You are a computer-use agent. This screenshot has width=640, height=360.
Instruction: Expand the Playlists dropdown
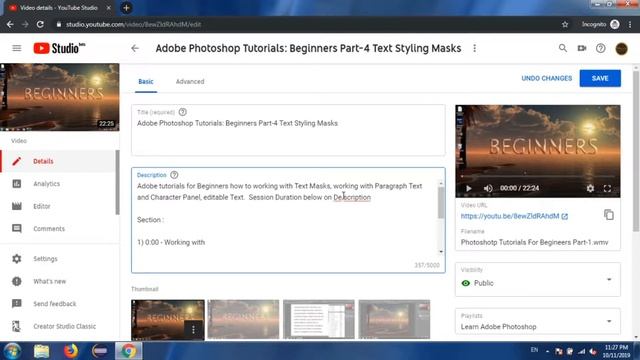[x=538, y=322]
